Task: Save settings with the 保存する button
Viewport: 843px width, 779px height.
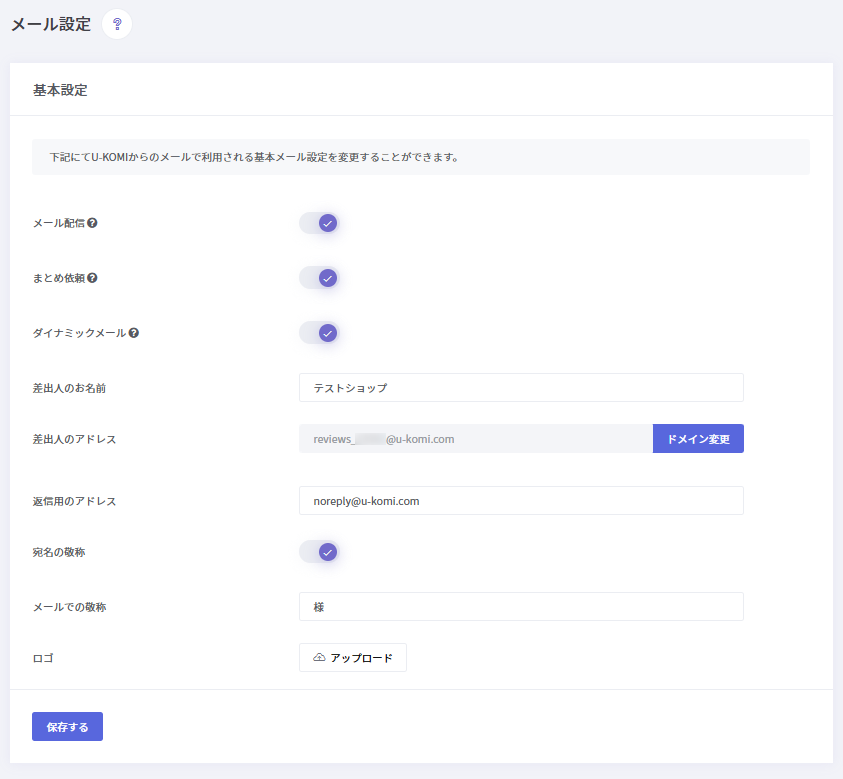Action: (x=67, y=727)
